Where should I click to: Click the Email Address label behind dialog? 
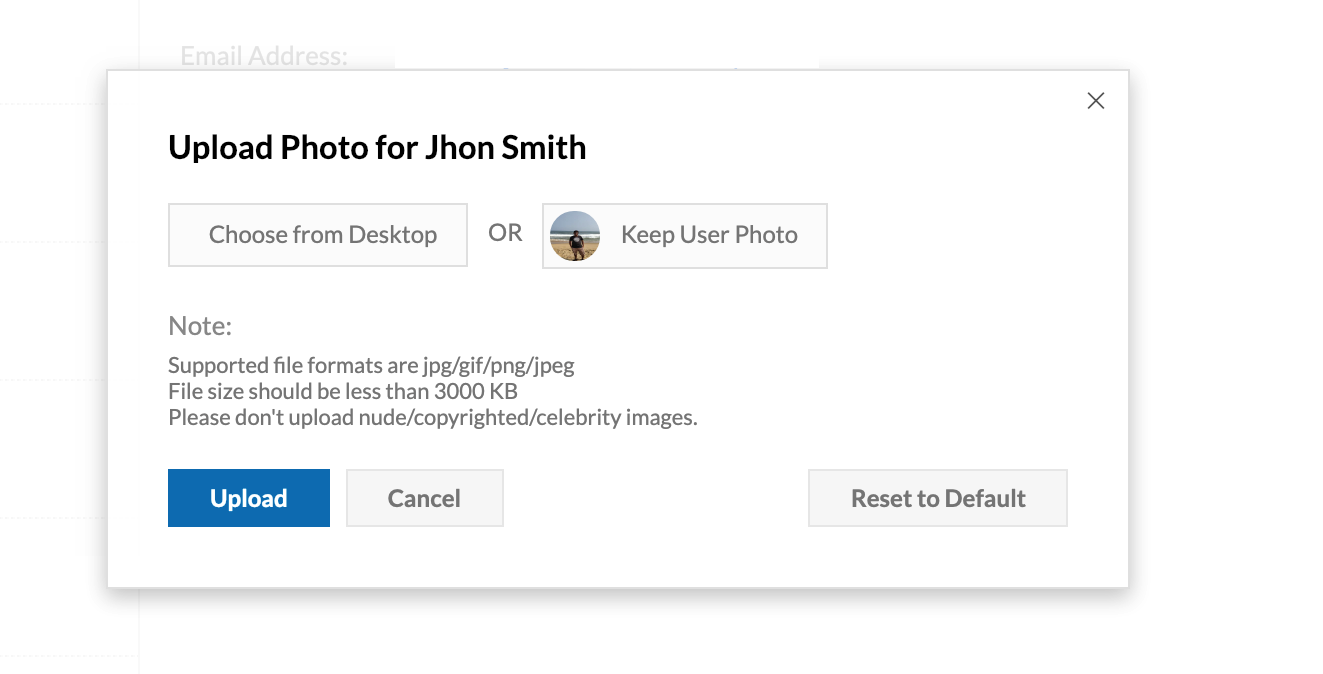[264, 56]
